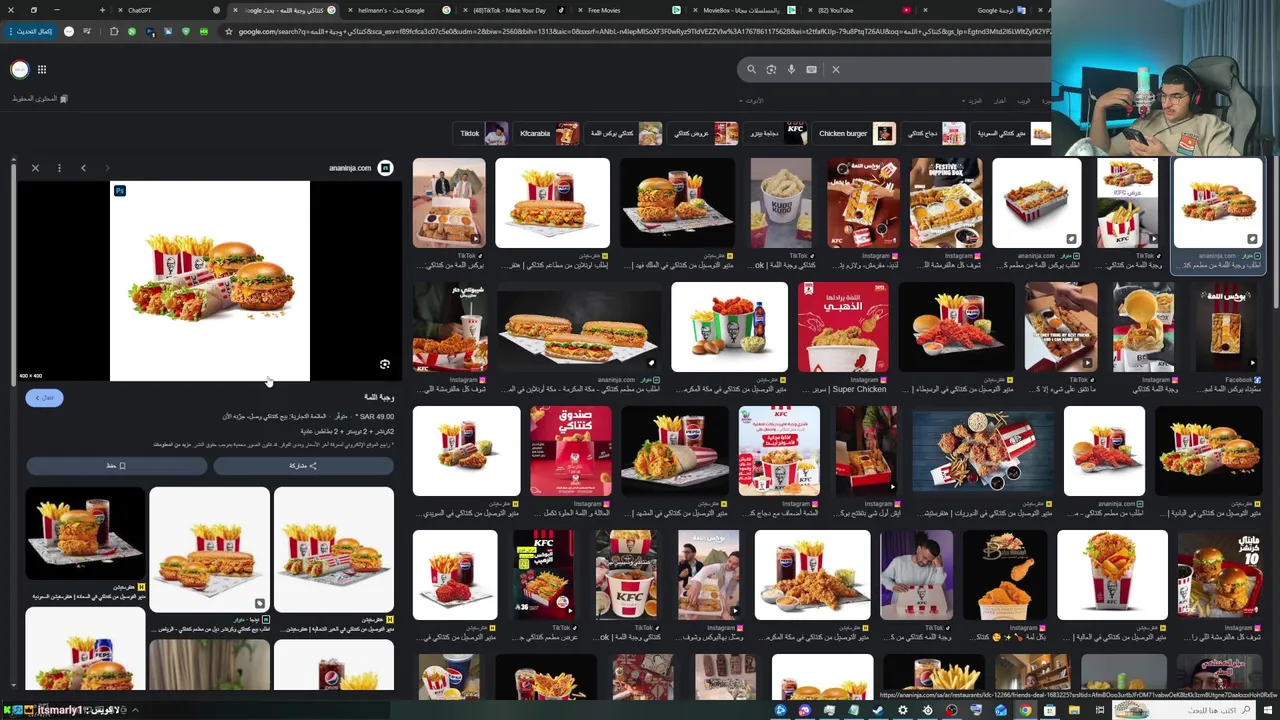1280x720 pixels.
Task: Select the Kfcarabia filter chip
Action: (x=548, y=133)
